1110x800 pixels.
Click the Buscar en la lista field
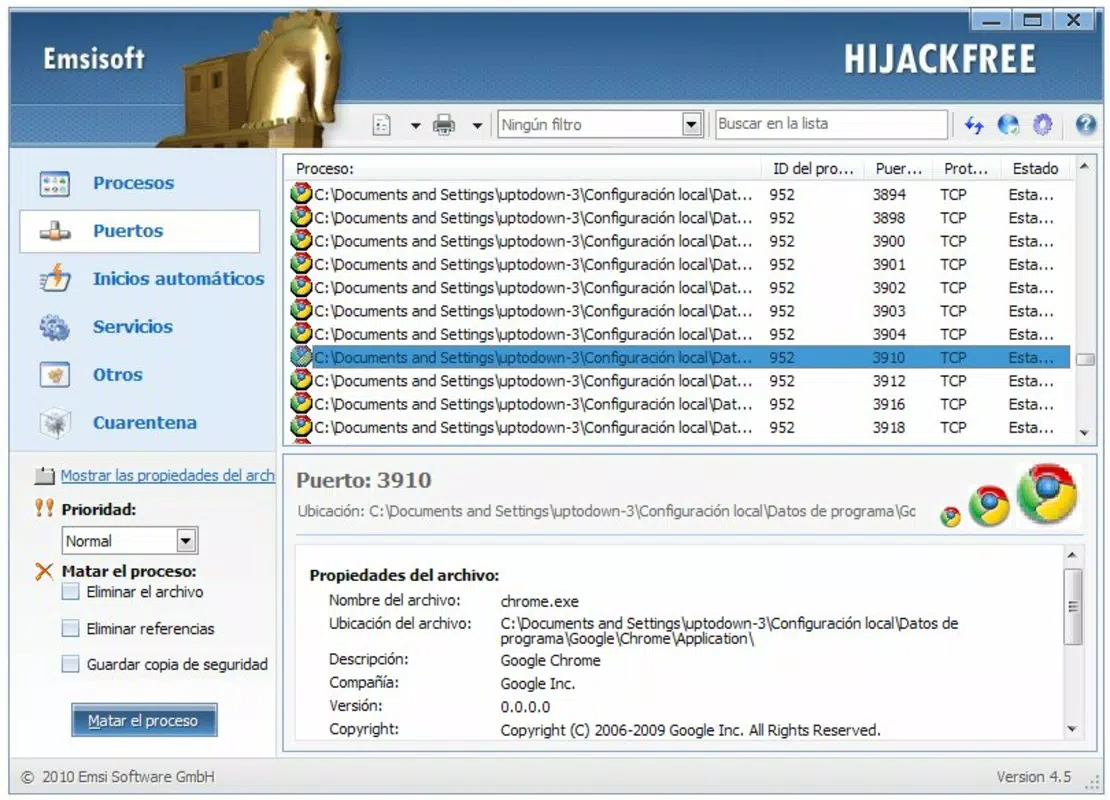coord(831,124)
